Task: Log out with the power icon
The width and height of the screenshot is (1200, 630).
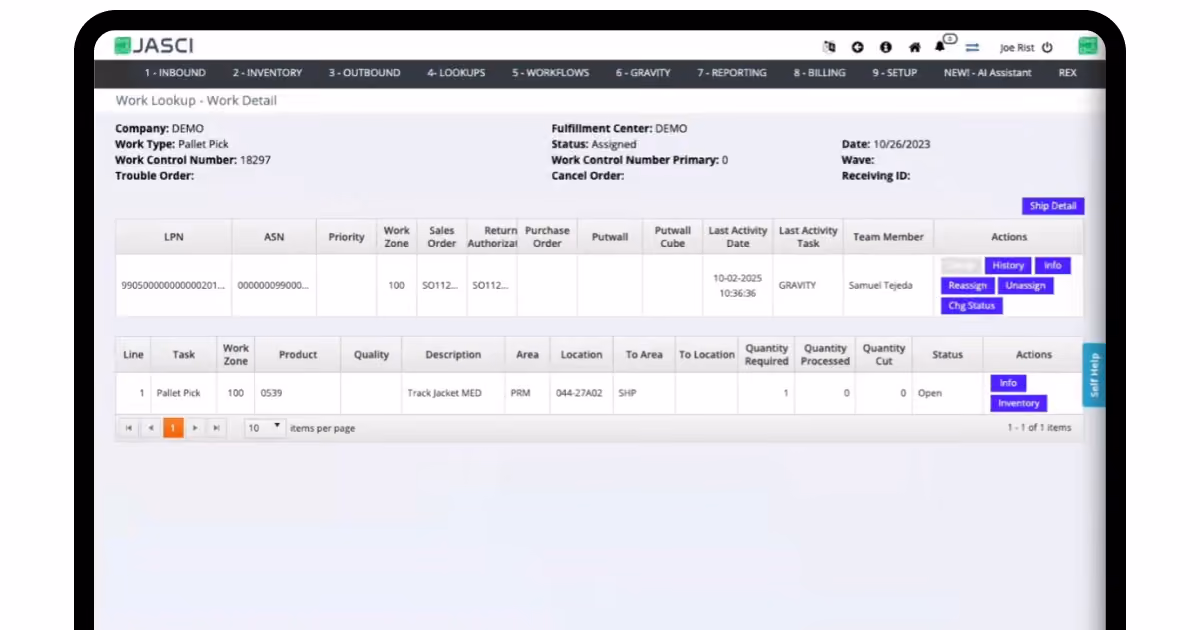Action: (x=1047, y=47)
